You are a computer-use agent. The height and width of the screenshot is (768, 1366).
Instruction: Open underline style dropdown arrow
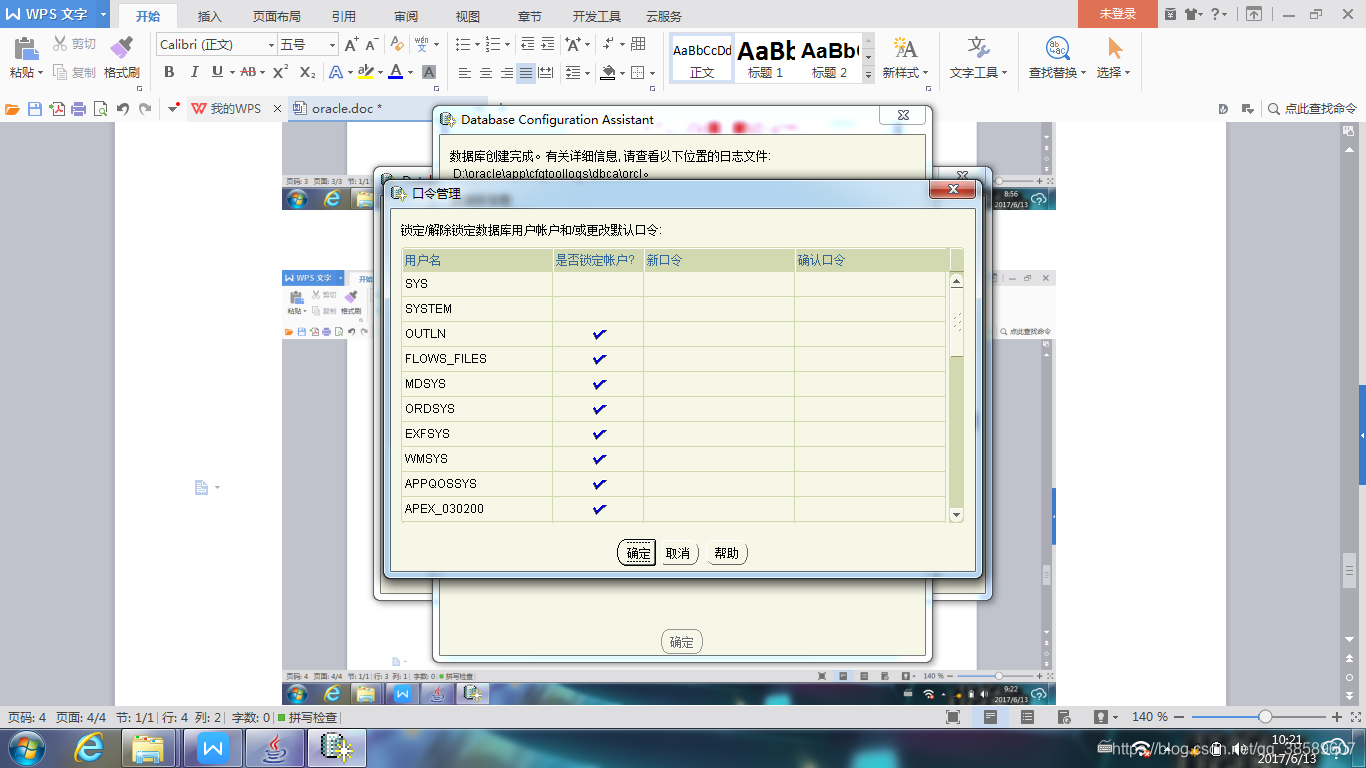point(232,72)
